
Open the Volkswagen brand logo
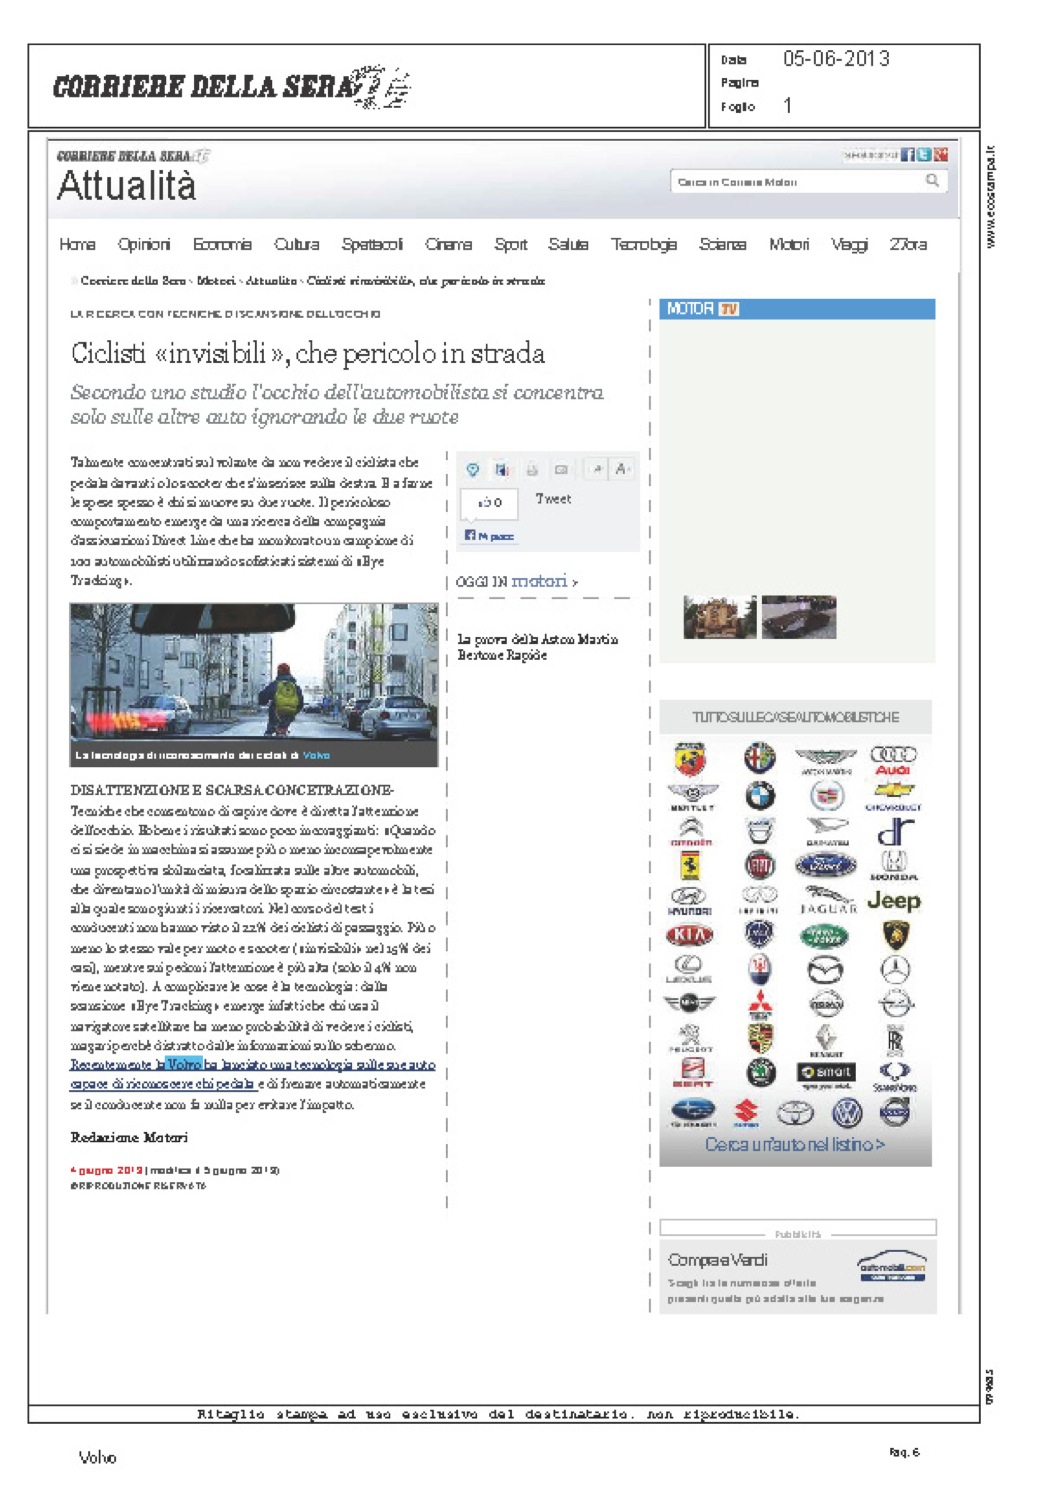point(847,1113)
